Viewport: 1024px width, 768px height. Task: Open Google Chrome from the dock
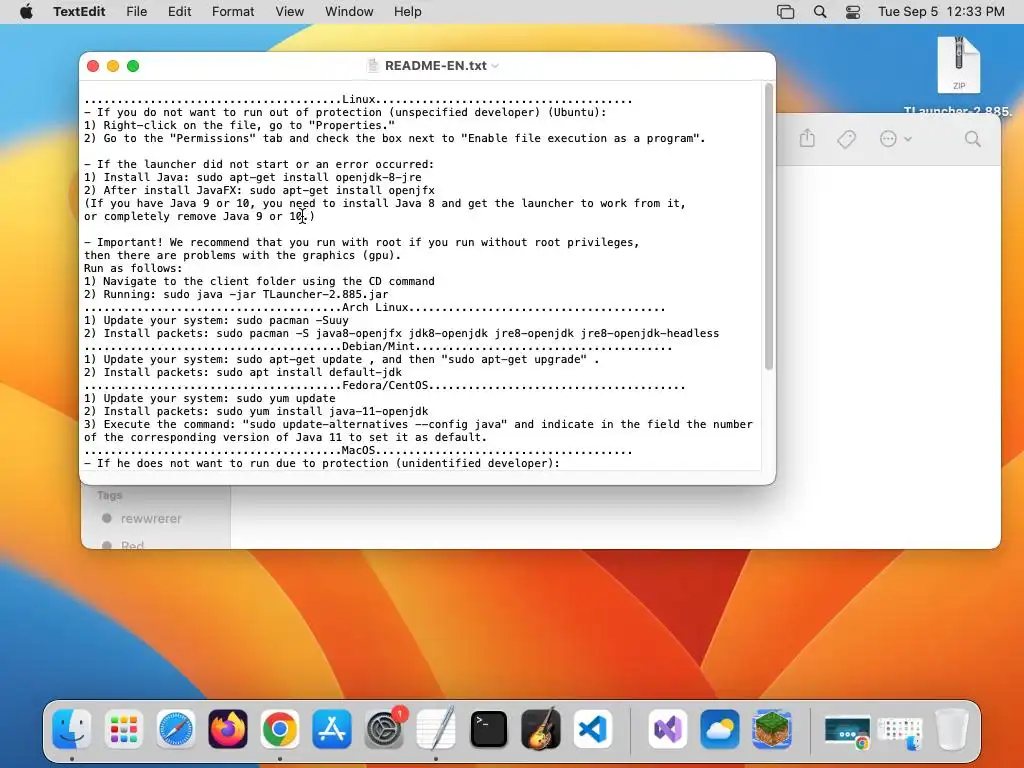coord(280,729)
